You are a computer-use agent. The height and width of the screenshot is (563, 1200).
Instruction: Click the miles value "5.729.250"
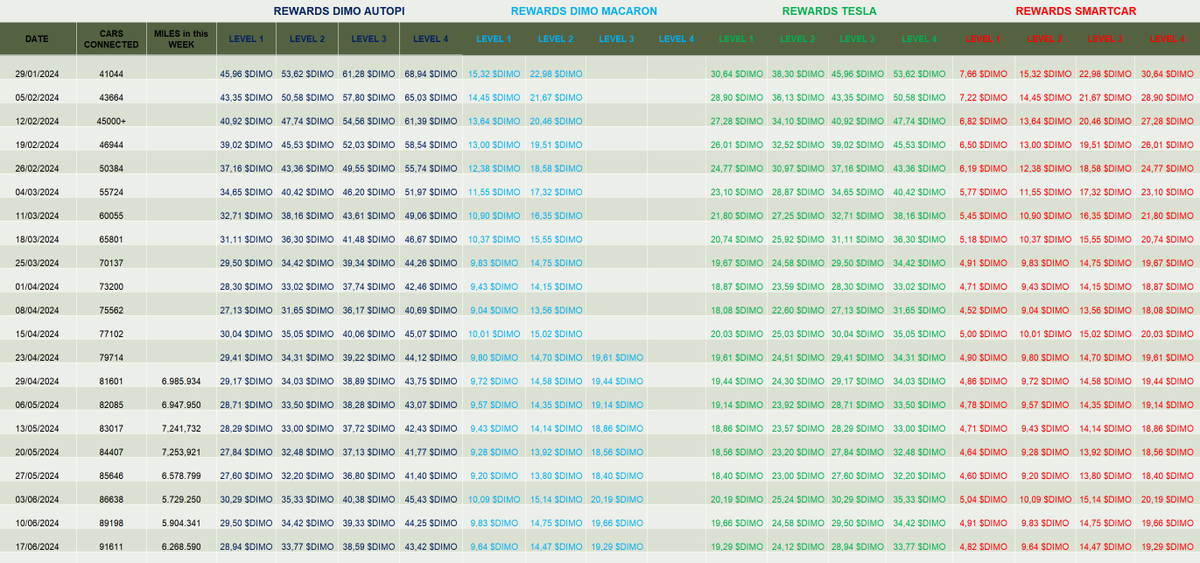point(181,499)
